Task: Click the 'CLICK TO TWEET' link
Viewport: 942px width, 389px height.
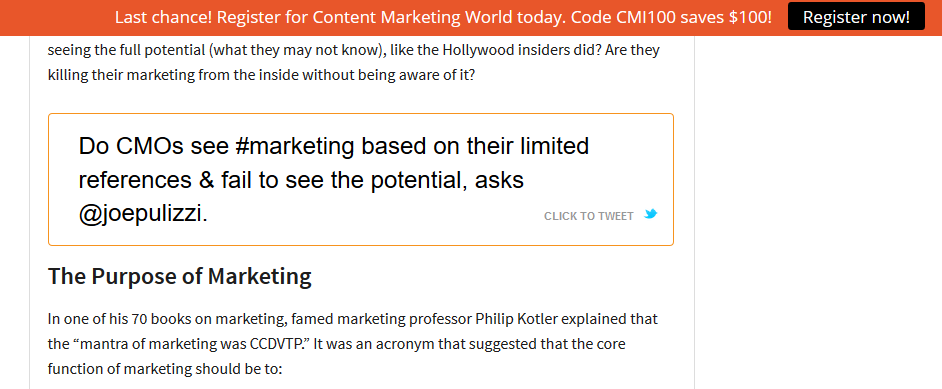Action: pyautogui.click(x=589, y=216)
